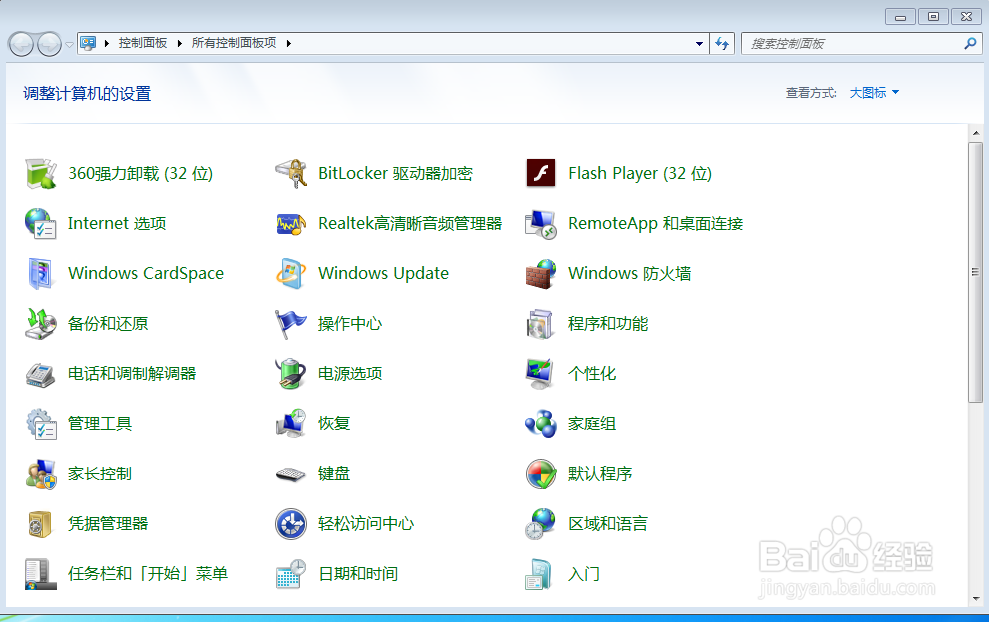
Task: Open 家长控制 icon
Action: (41, 474)
